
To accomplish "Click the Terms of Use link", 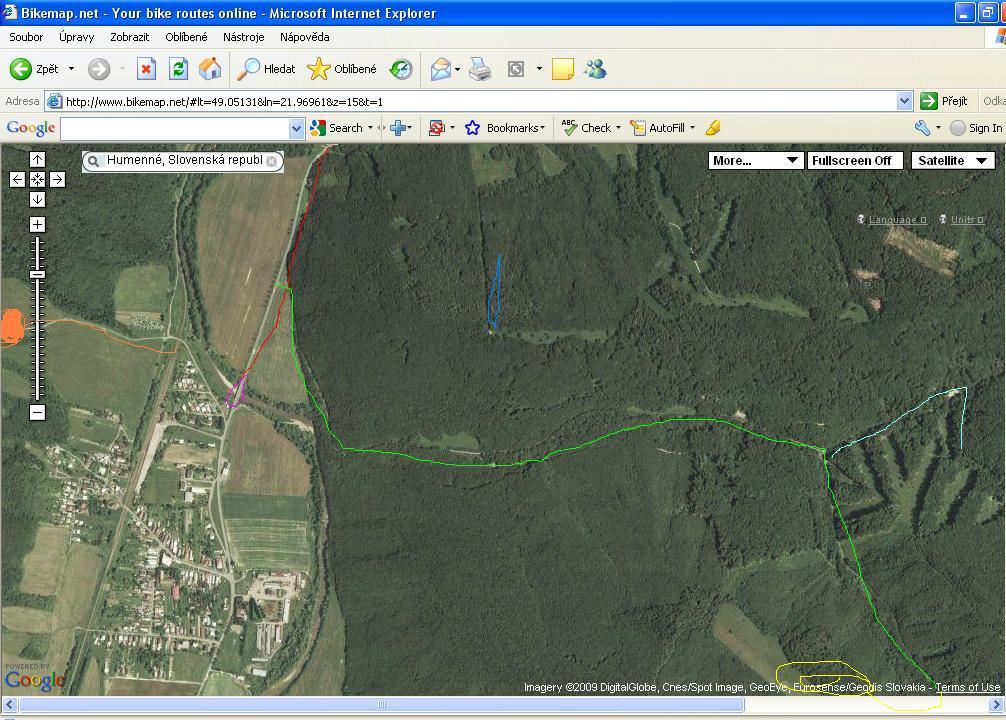I will point(967,687).
